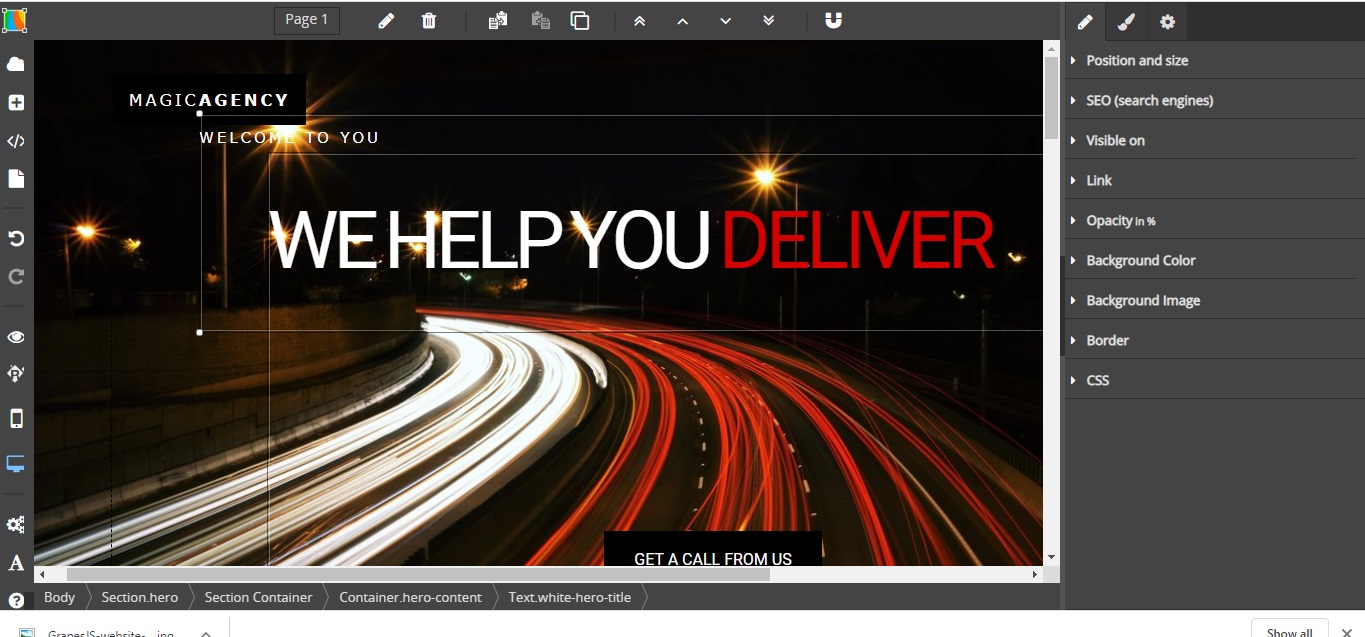Redo the last action
Viewport: 1365px width, 637px height.
(x=16, y=277)
